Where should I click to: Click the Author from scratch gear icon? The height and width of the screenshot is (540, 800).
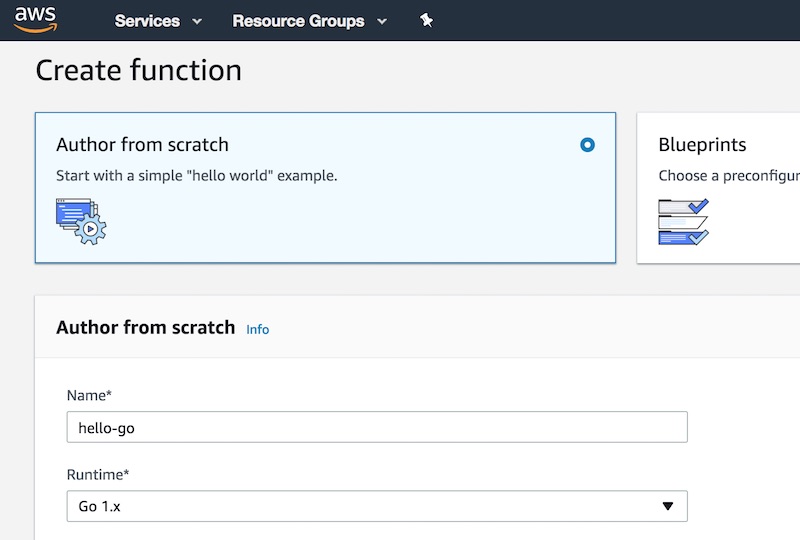81,220
